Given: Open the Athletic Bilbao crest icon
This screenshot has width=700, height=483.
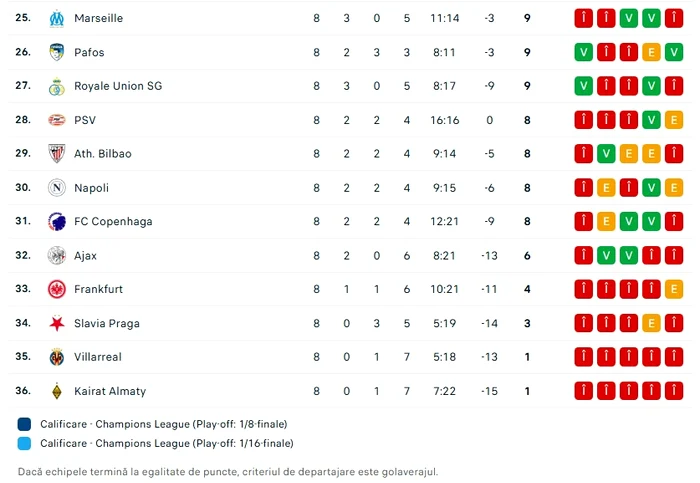Looking at the screenshot, I should click(x=57, y=154).
